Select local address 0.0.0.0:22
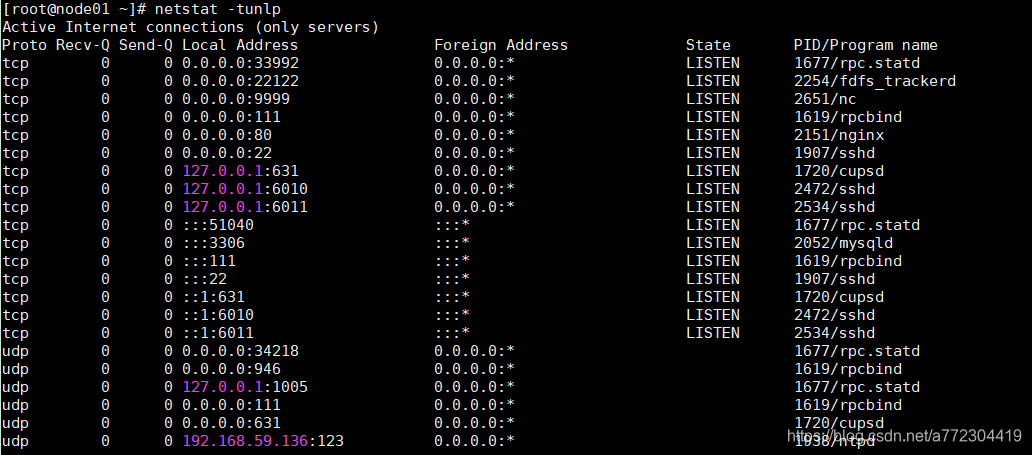 tap(227, 153)
